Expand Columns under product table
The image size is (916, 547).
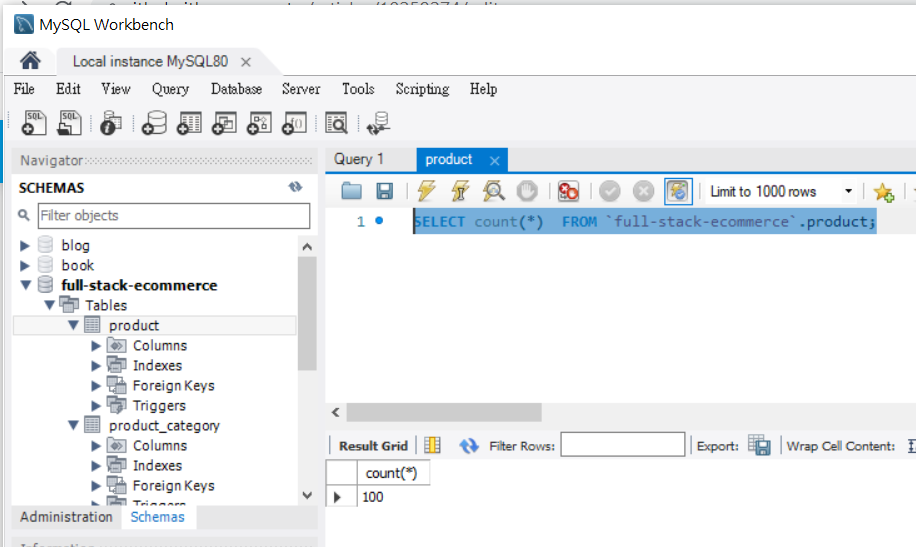tap(96, 345)
